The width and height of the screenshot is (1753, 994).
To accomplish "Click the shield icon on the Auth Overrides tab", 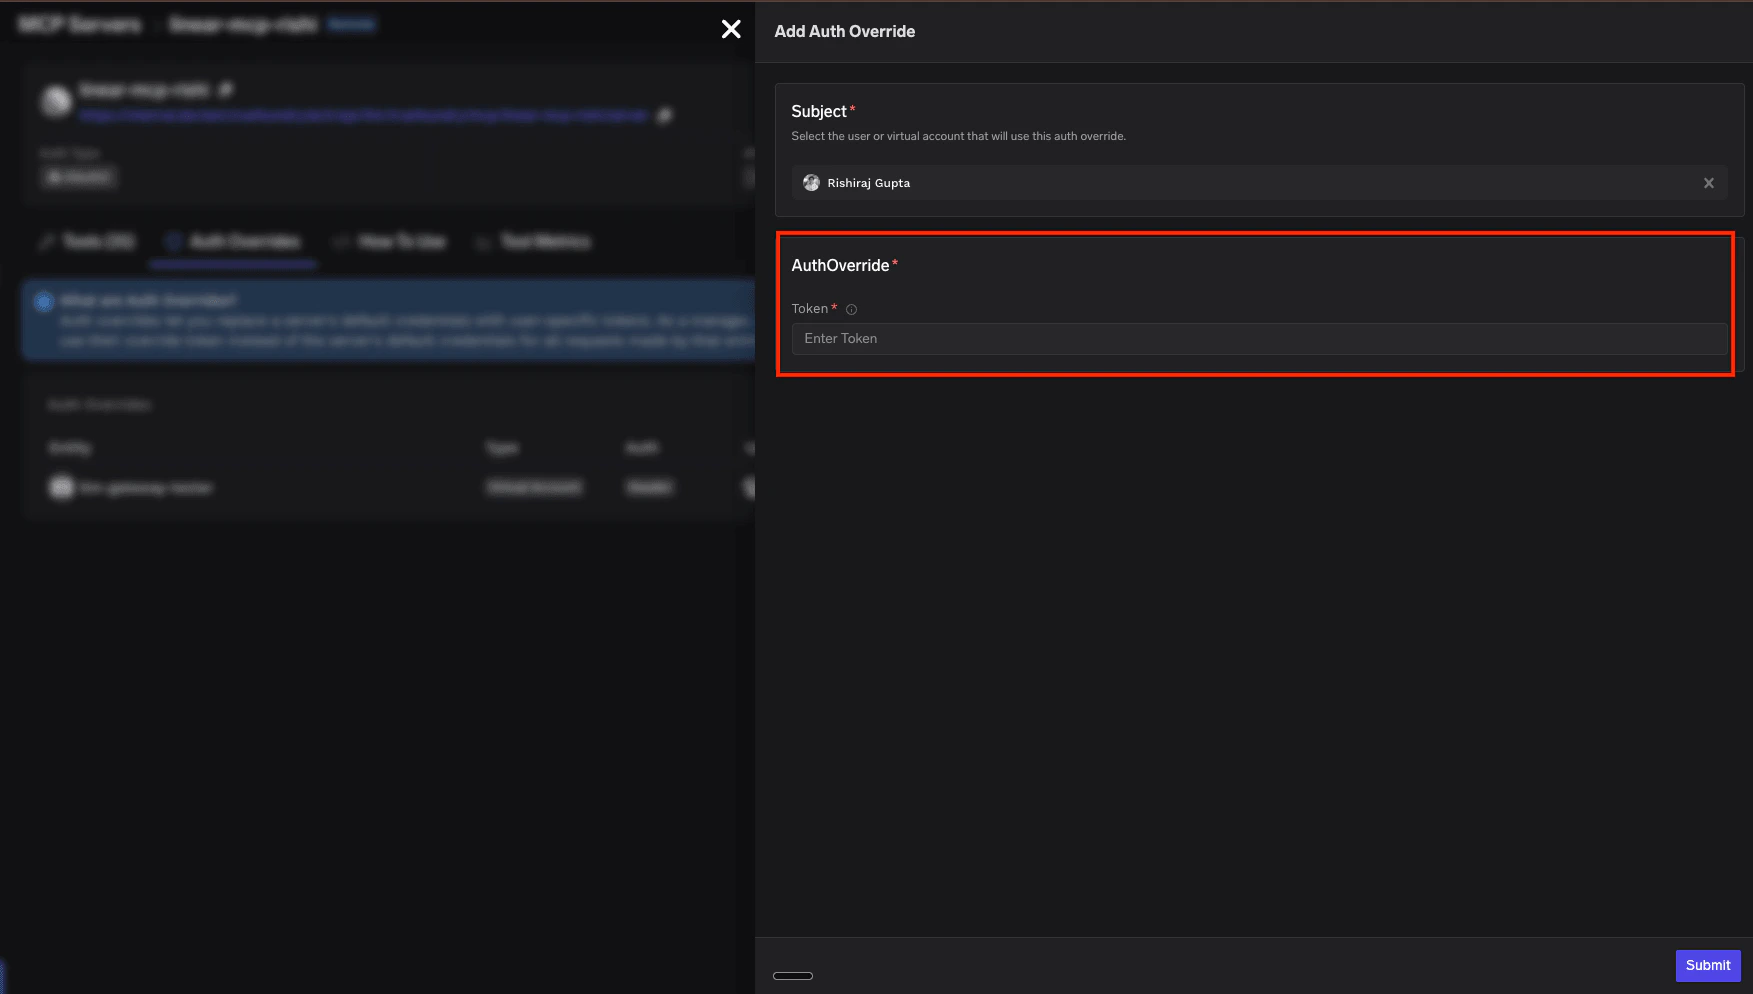I will pos(172,241).
